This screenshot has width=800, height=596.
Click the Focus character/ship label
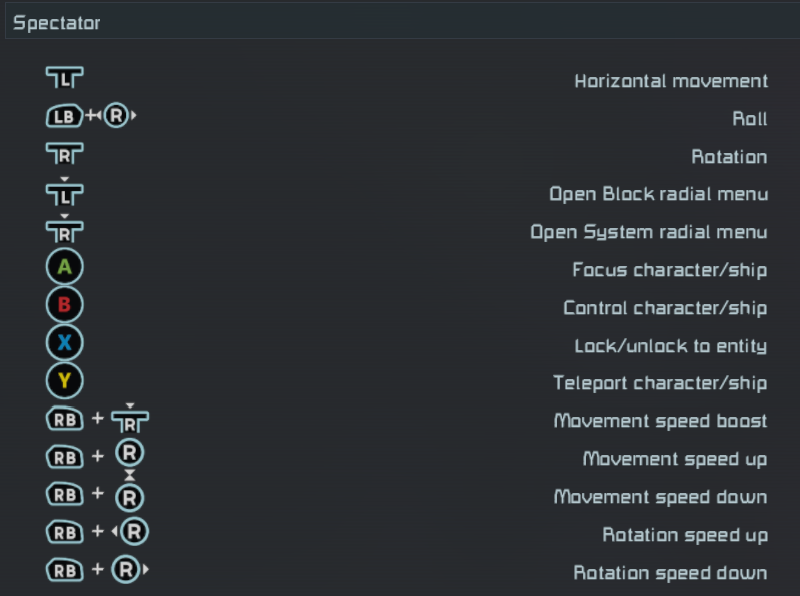[669, 270]
